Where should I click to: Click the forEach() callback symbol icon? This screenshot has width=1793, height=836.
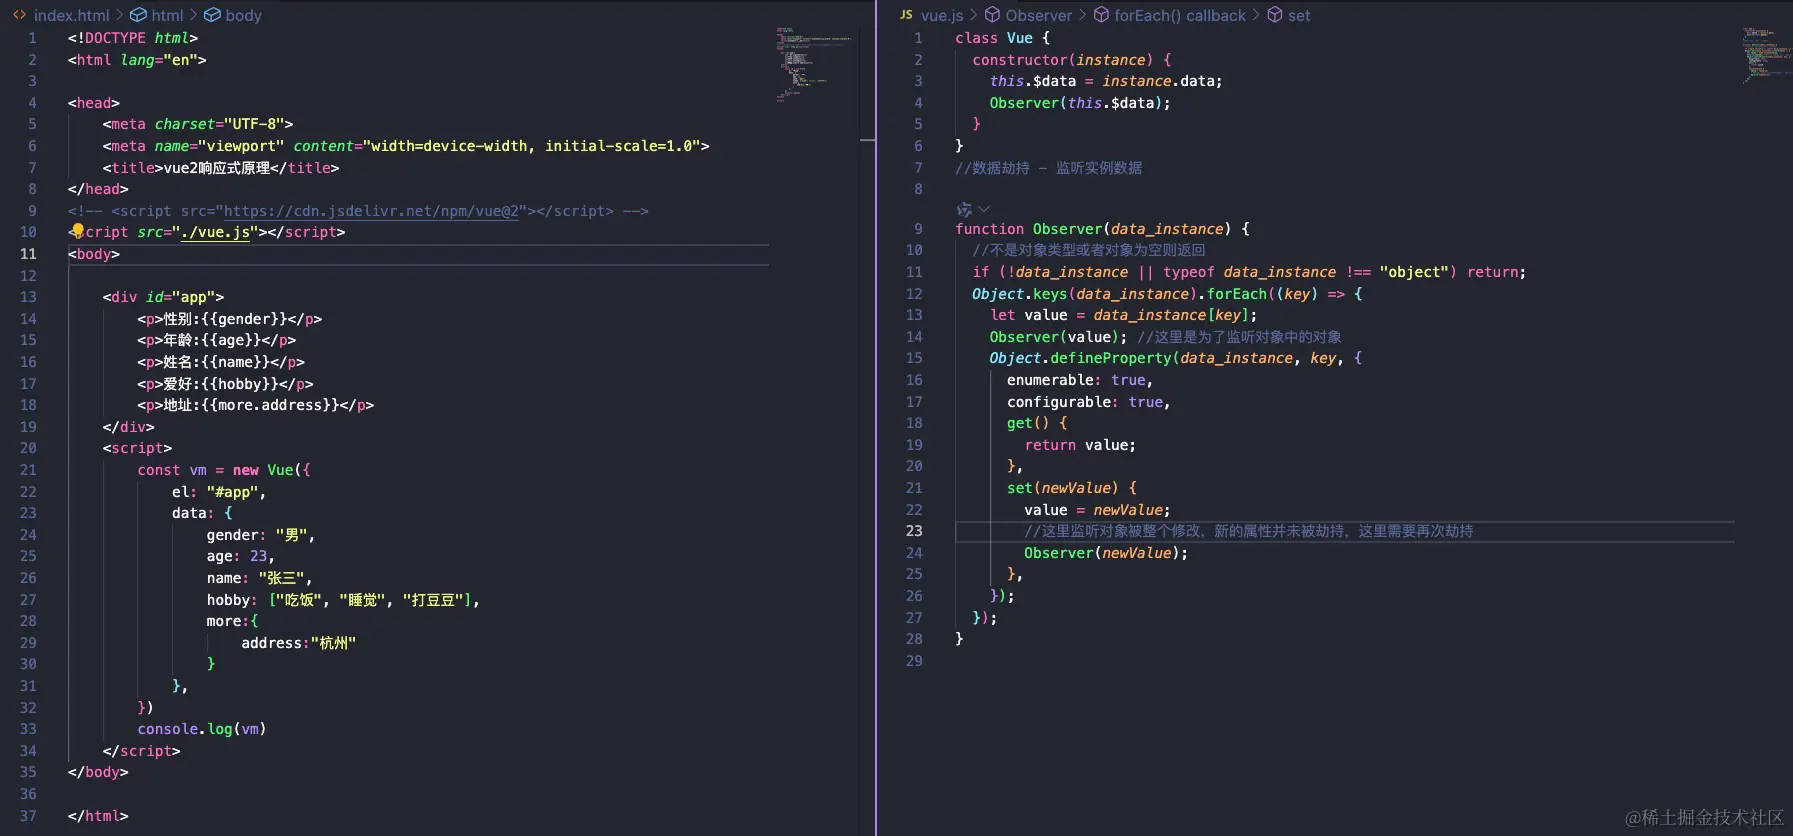tap(1101, 15)
